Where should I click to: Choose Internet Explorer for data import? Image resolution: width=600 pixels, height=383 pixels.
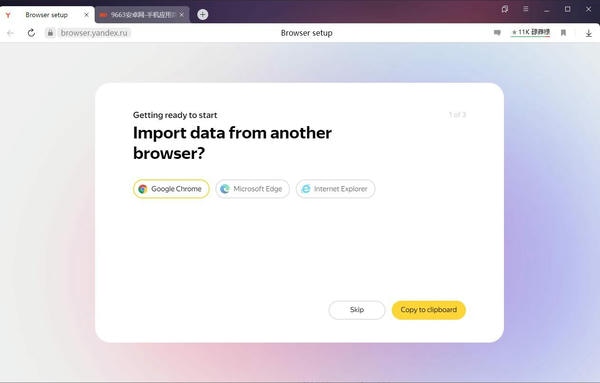pyautogui.click(x=336, y=189)
